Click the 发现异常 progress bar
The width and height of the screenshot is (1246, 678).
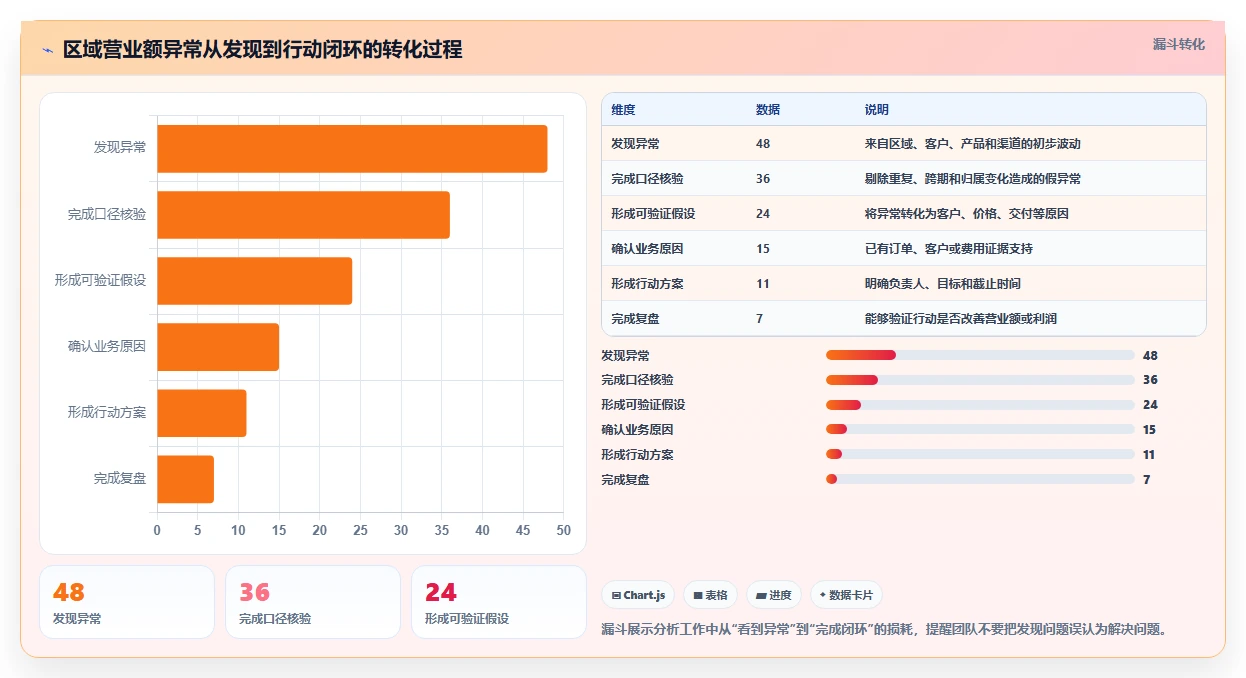980,355
